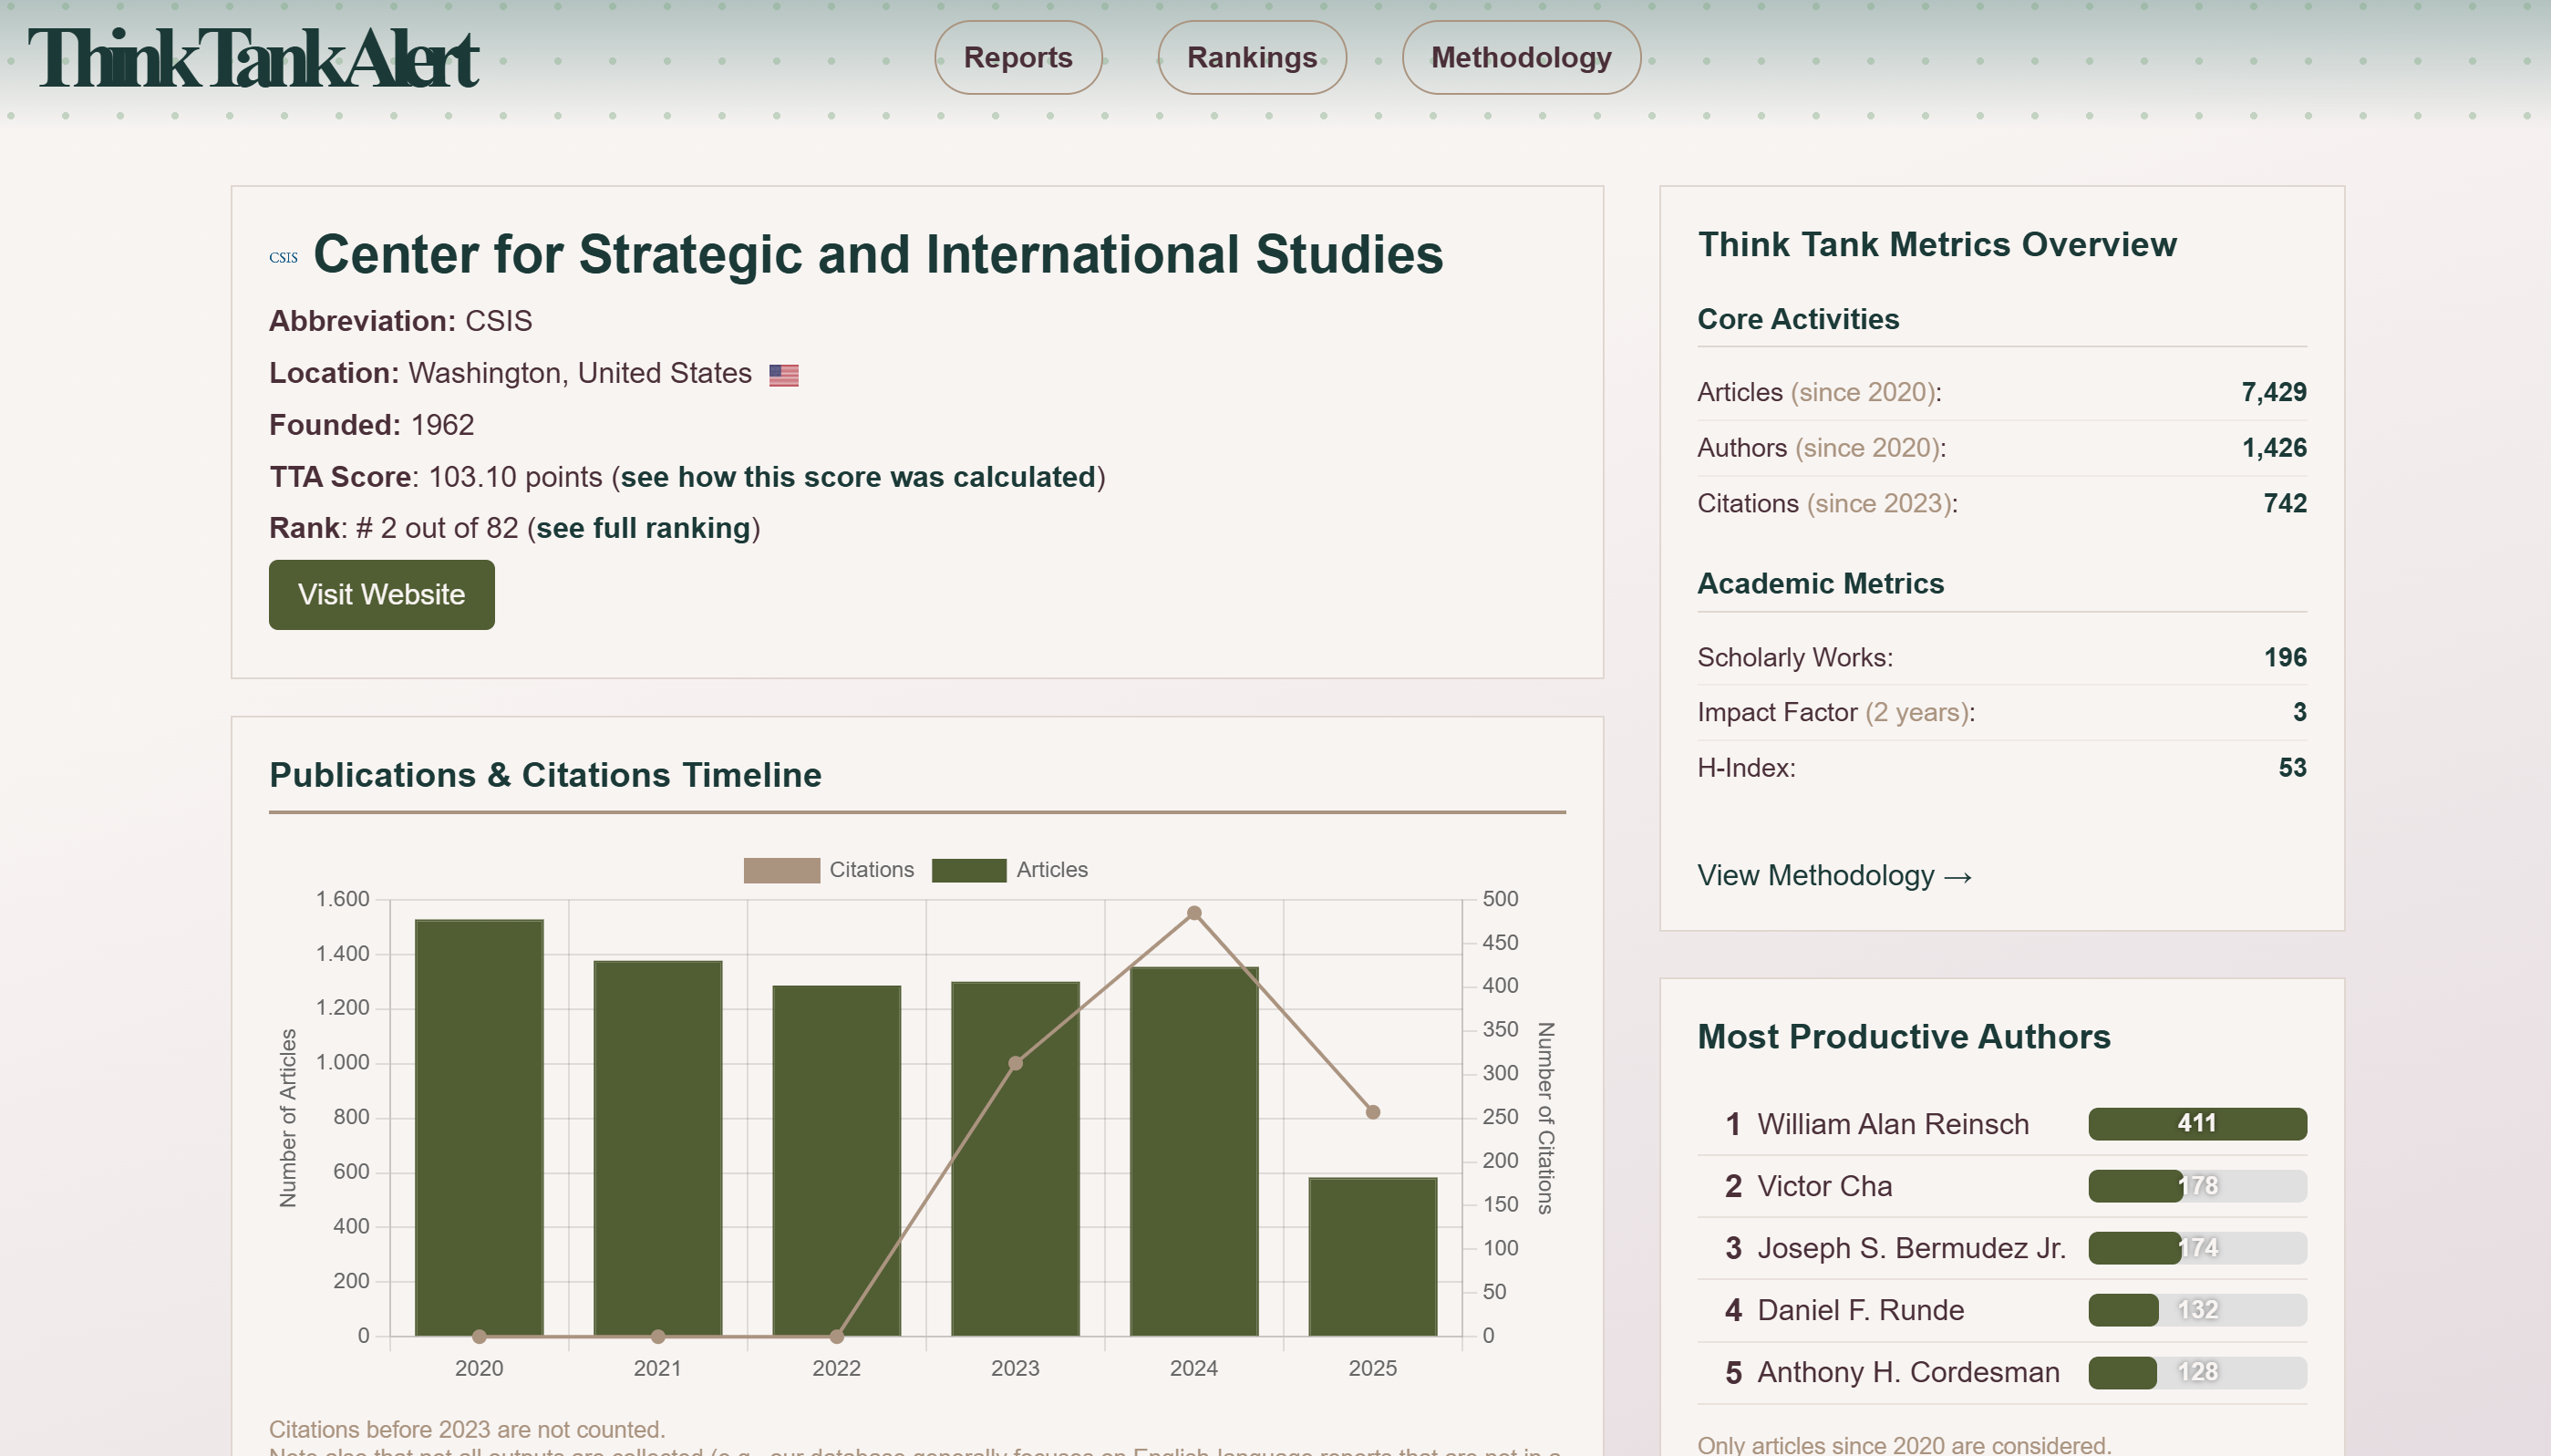Select author Victor Cha

(1825, 1186)
